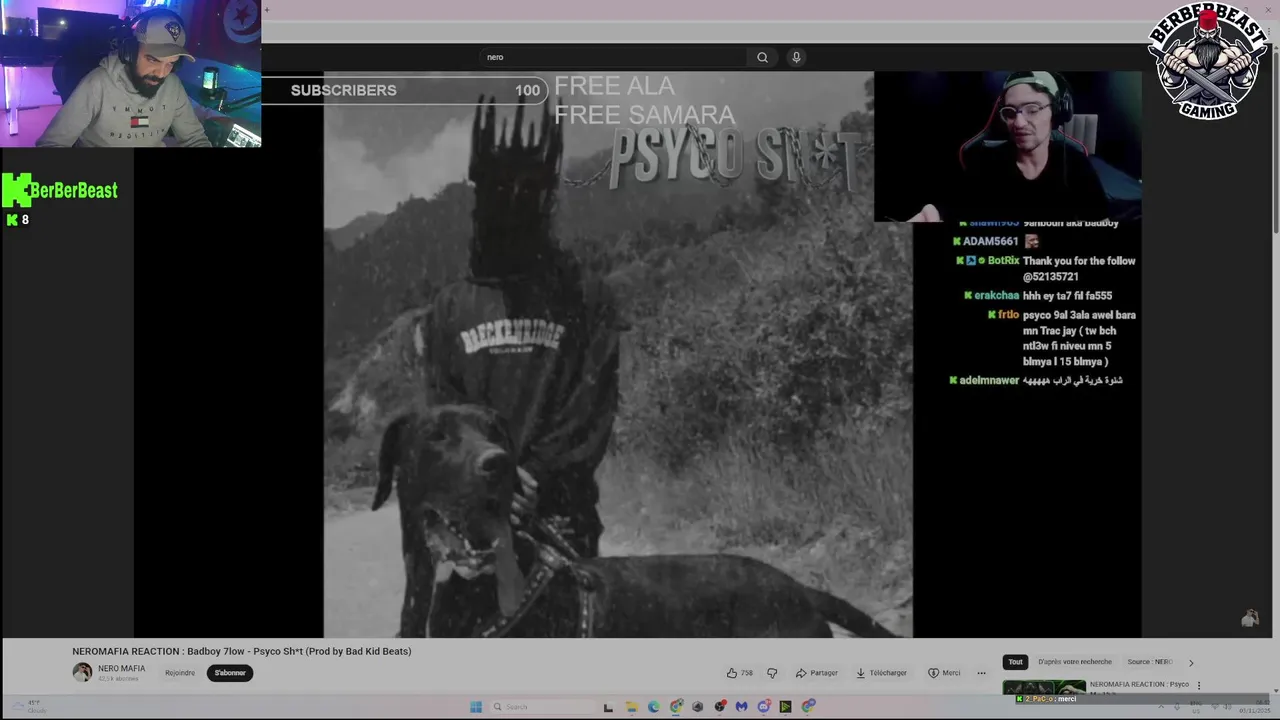Click into the YouTube search field containing 'nero'
The image size is (1280, 720).
click(x=612, y=57)
